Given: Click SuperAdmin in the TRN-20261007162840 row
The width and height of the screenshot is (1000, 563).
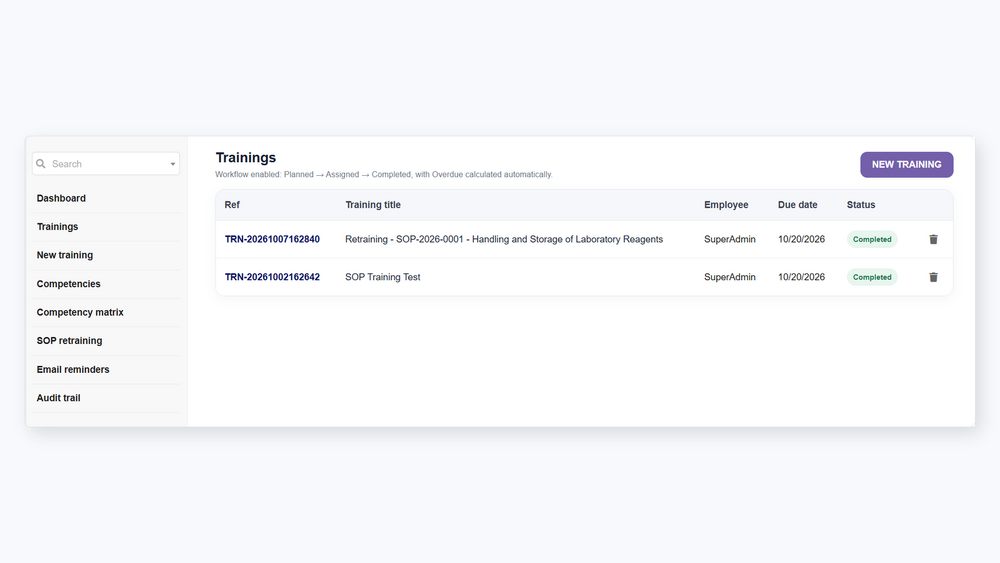Looking at the screenshot, I should pos(730,239).
